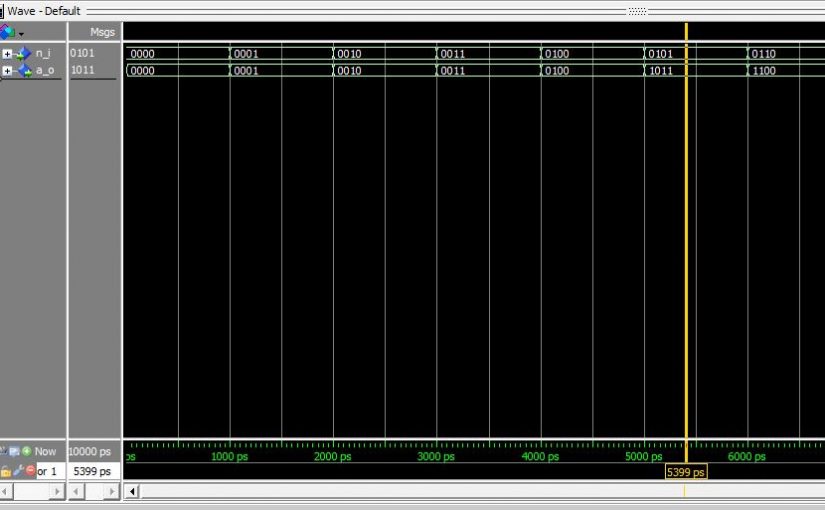
Task: Click the leftmost toggle-leaf-names icon
Action: [3, 451]
